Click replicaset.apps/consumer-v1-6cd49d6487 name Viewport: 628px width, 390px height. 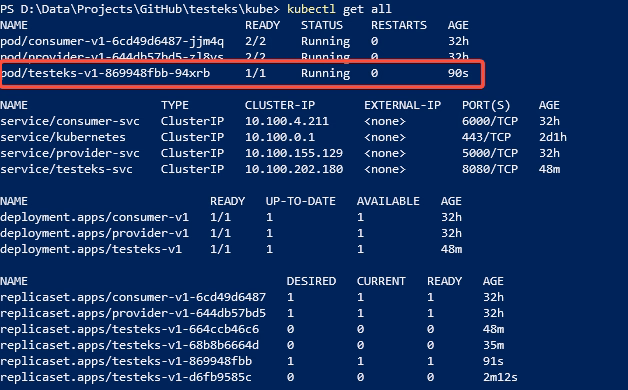click(x=133, y=297)
